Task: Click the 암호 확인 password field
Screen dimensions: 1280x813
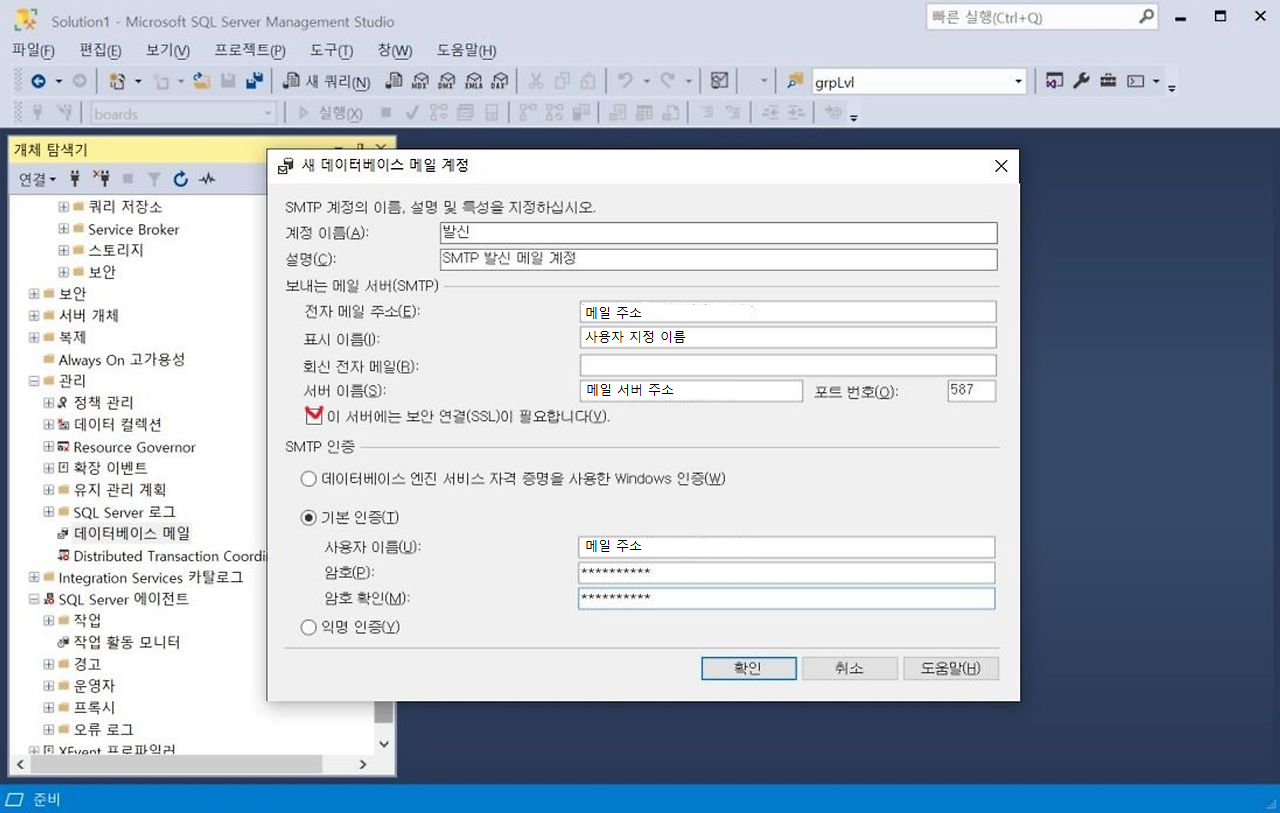Action: click(x=786, y=598)
